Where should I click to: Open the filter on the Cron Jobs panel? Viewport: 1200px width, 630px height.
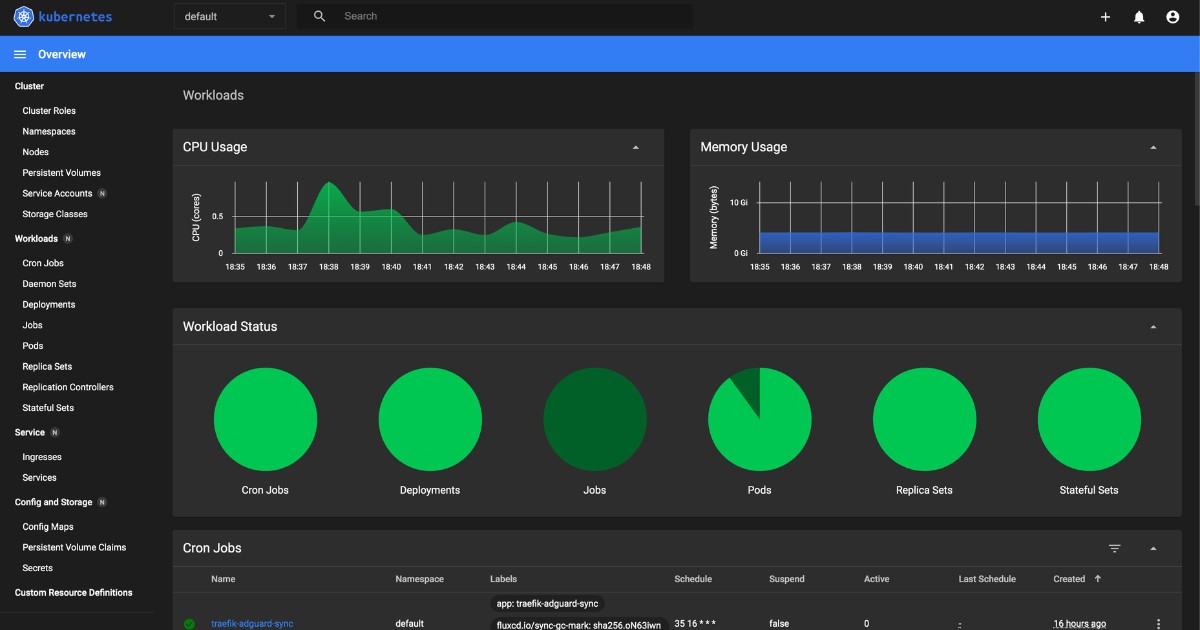click(1114, 548)
